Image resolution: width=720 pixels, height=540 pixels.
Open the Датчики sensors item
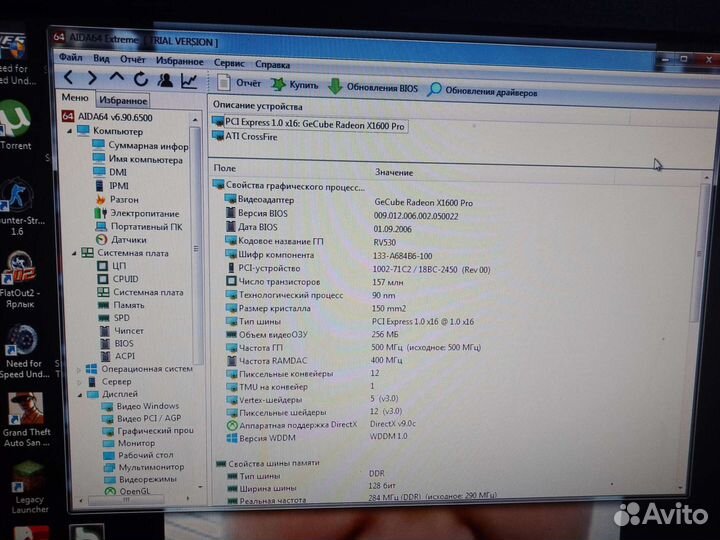click(x=121, y=240)
